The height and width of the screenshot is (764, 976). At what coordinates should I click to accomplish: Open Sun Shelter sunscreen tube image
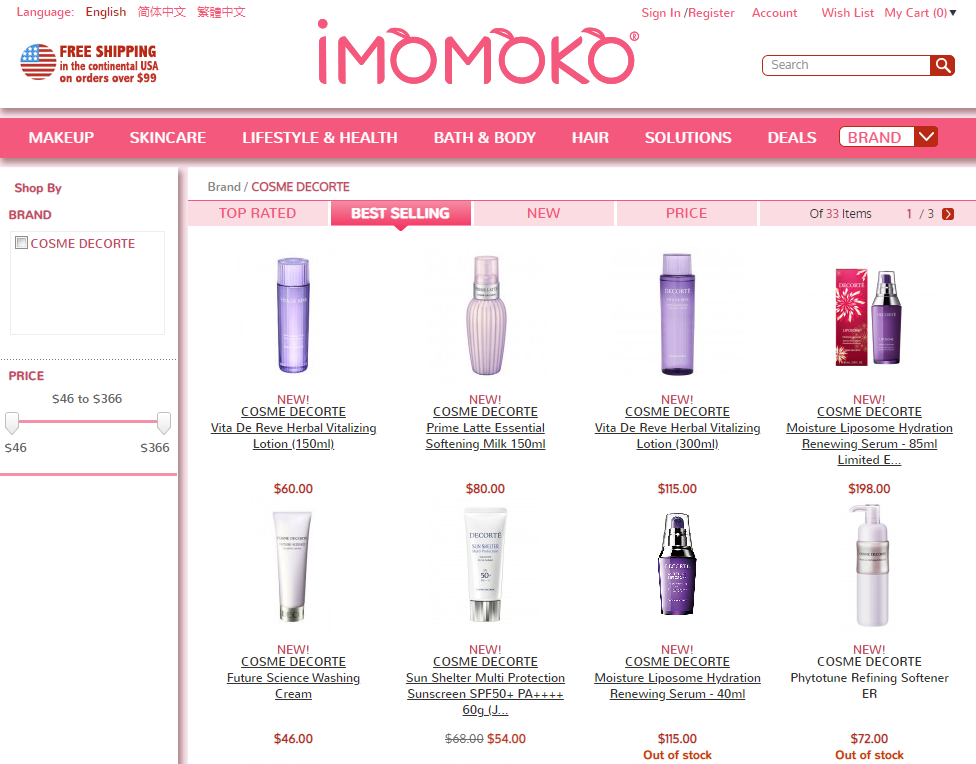[x=485, y=564]
